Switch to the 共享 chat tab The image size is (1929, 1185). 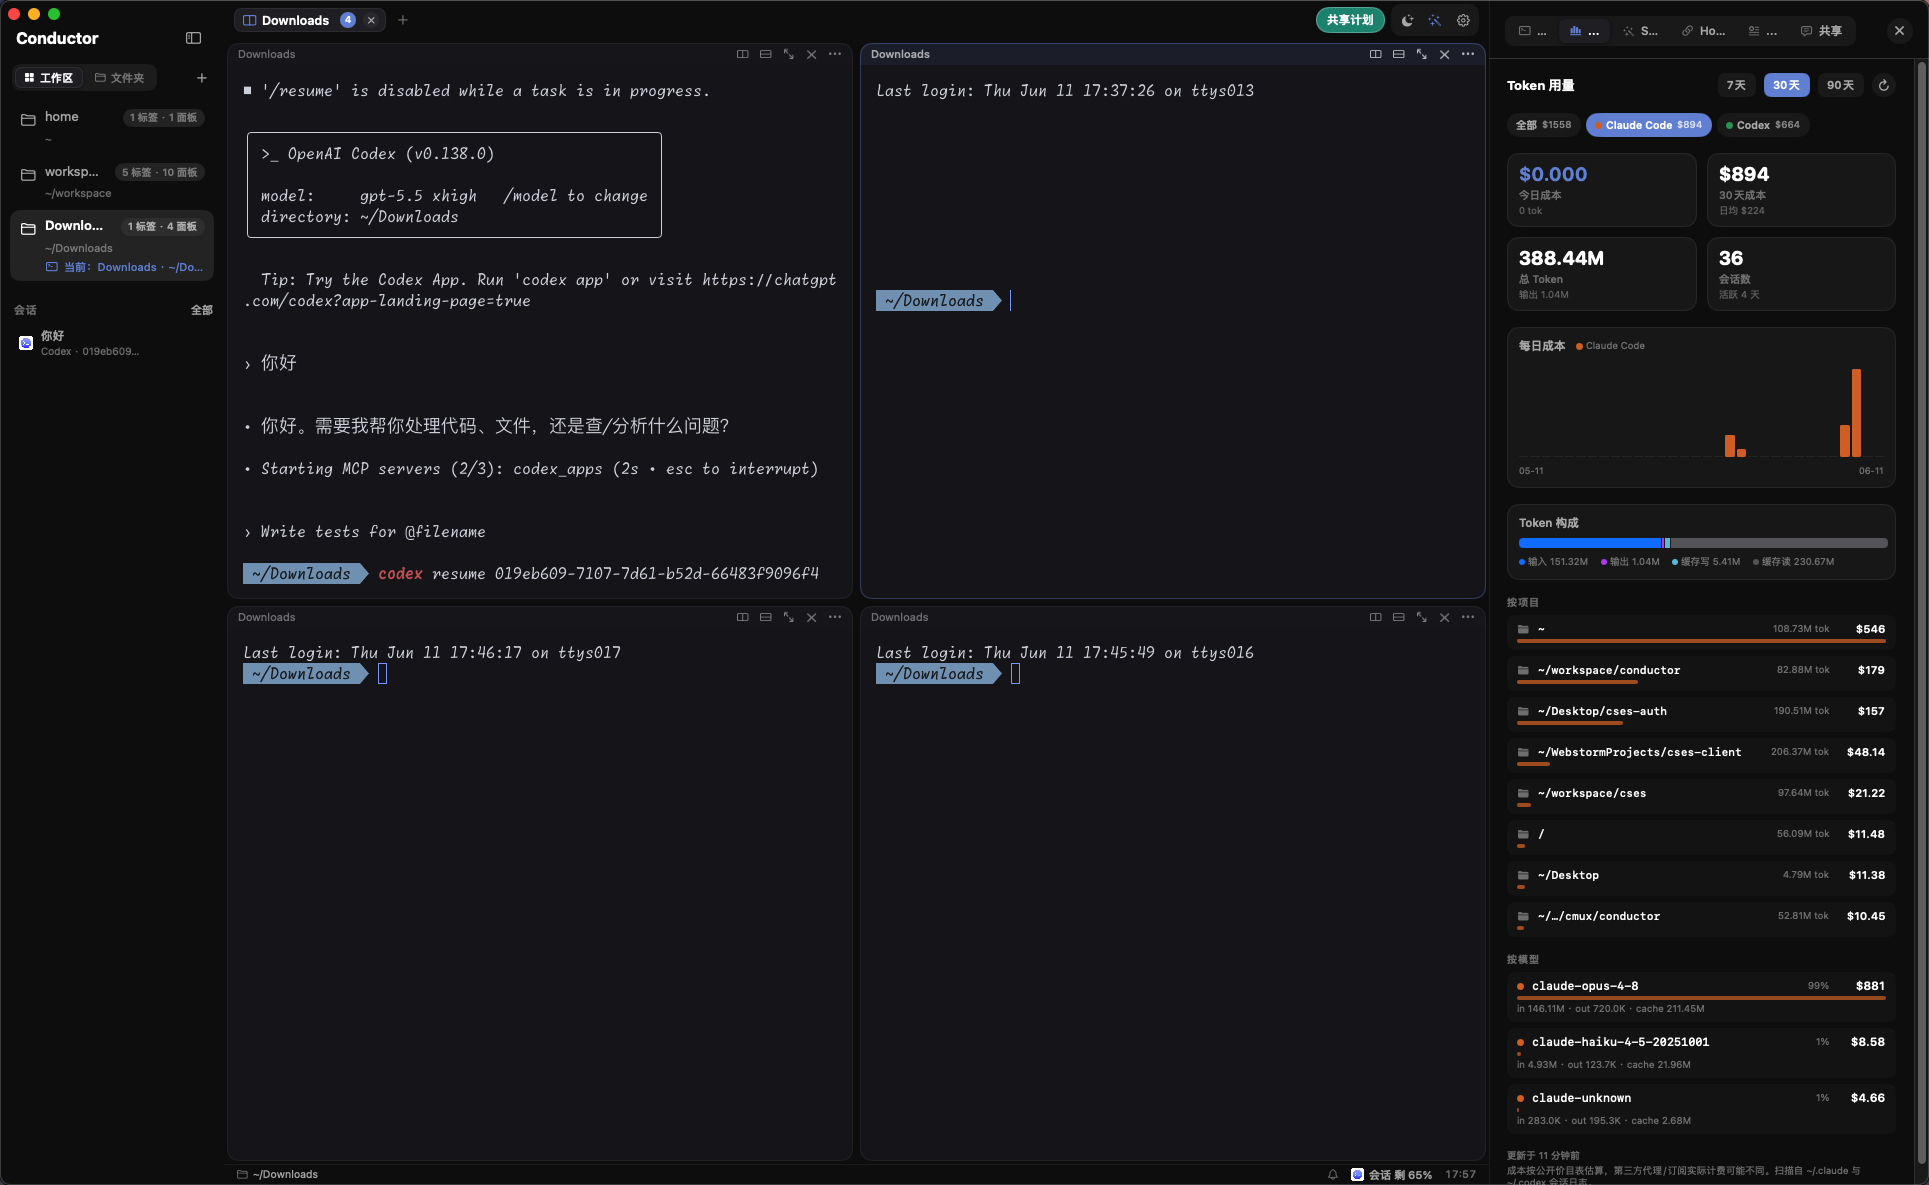(1821, 31)
